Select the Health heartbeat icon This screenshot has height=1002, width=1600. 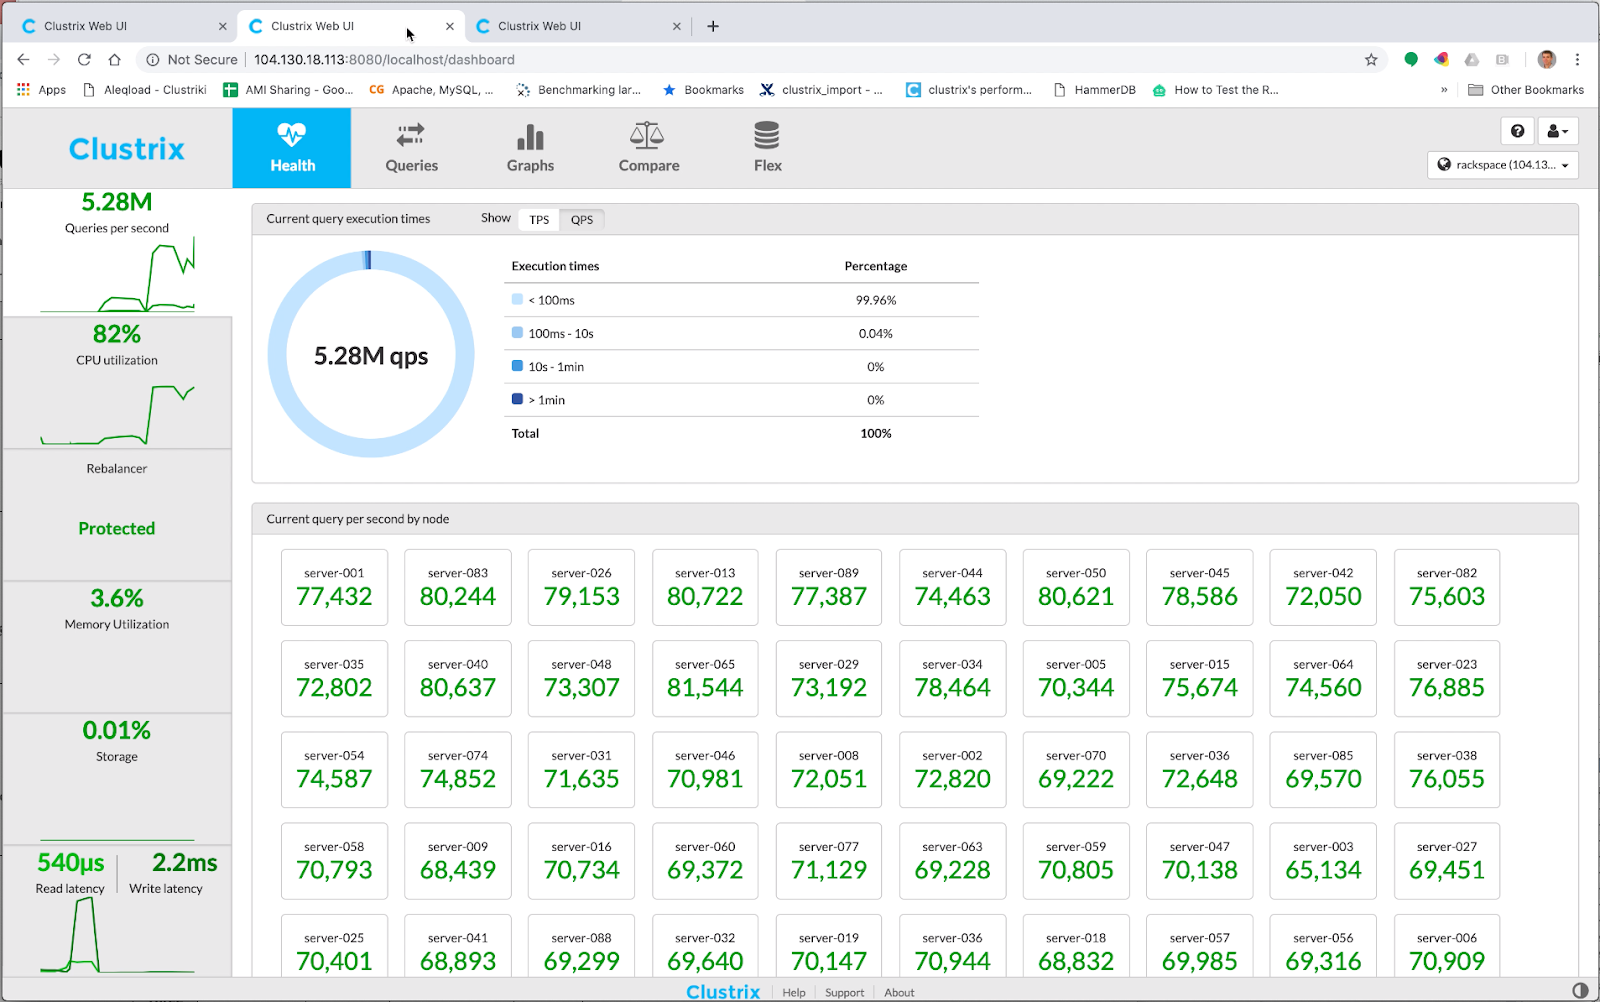click(292, 136)
